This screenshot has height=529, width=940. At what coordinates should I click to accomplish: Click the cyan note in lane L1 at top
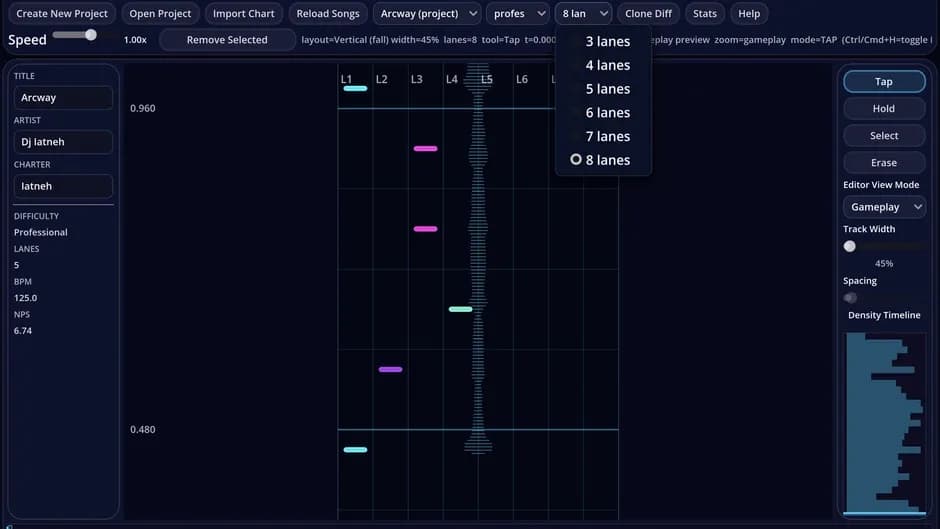coord(355,89)
